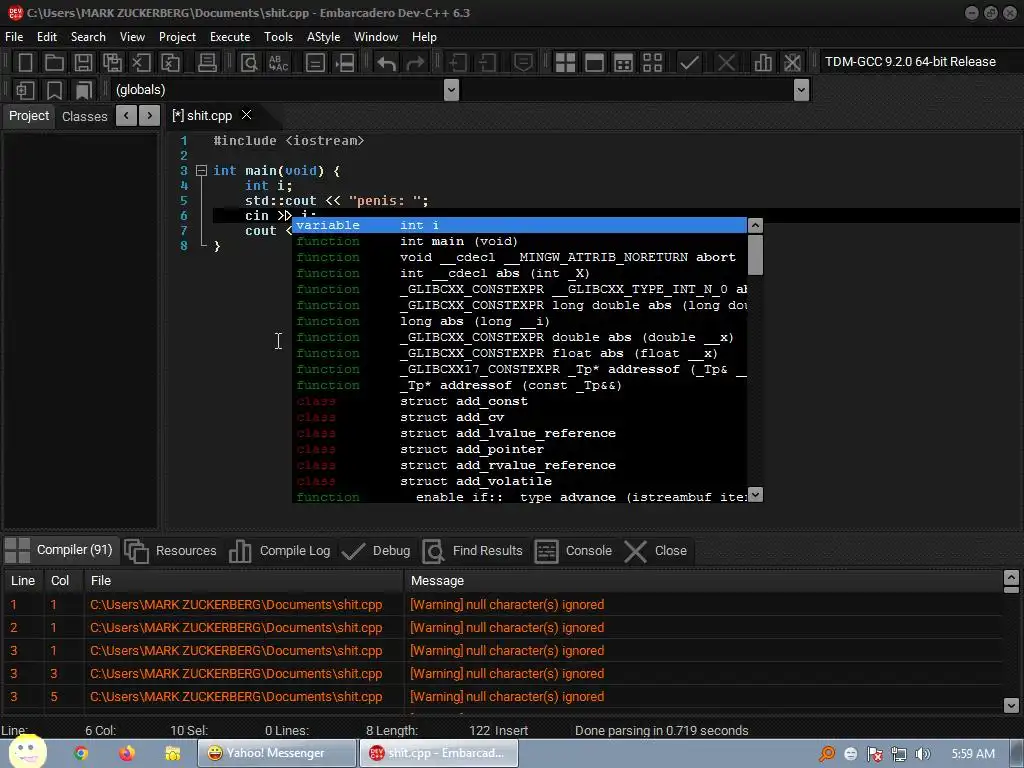
Task: Click the Firefox taskbar icon
Action: [127, 753]
